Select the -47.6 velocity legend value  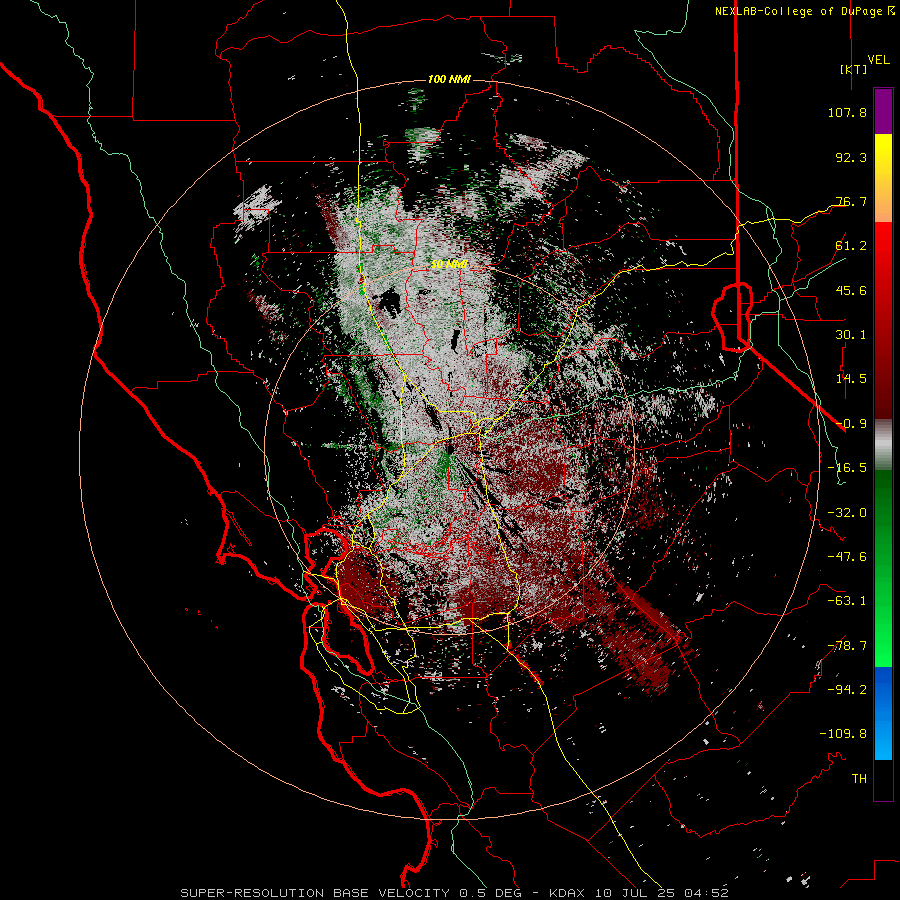tap(847, 557)
